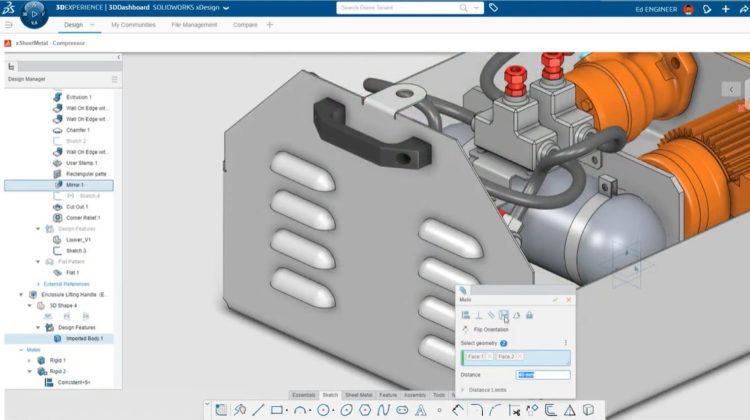The width and height of the screenshot is (750, 420).
Task: Select the Line sketch tool
Action: (x=259, y=410)
